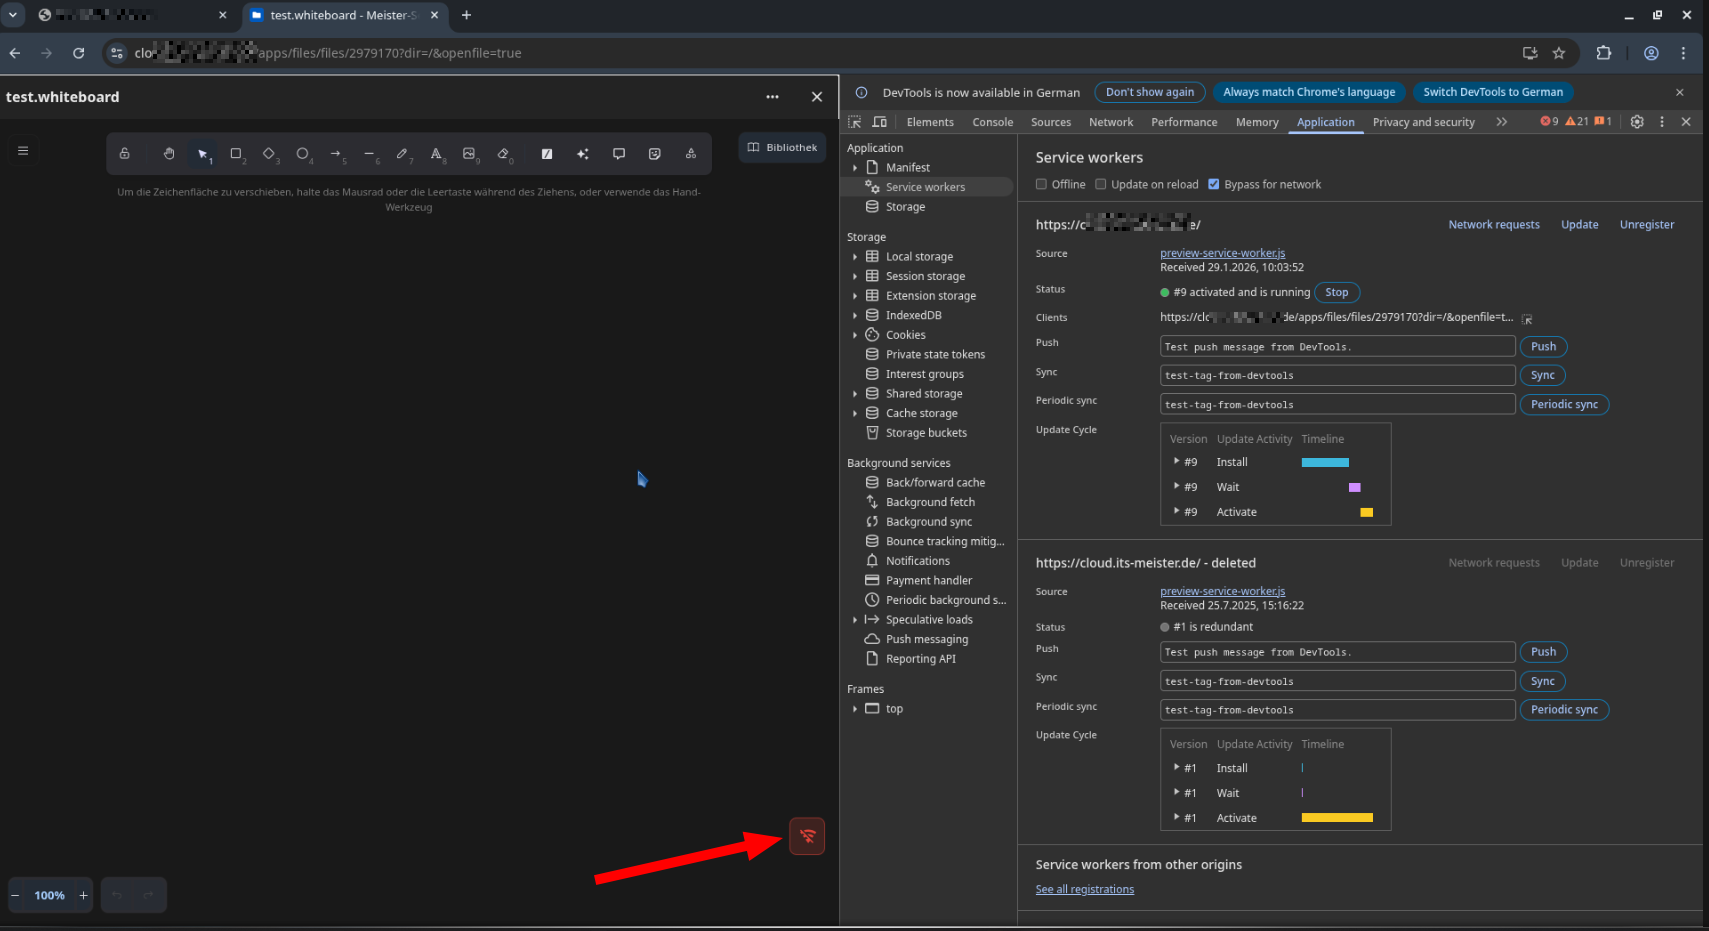Stop the running service worker
Viewport: 1709px width, 931px height.
tap(1336, 293)
